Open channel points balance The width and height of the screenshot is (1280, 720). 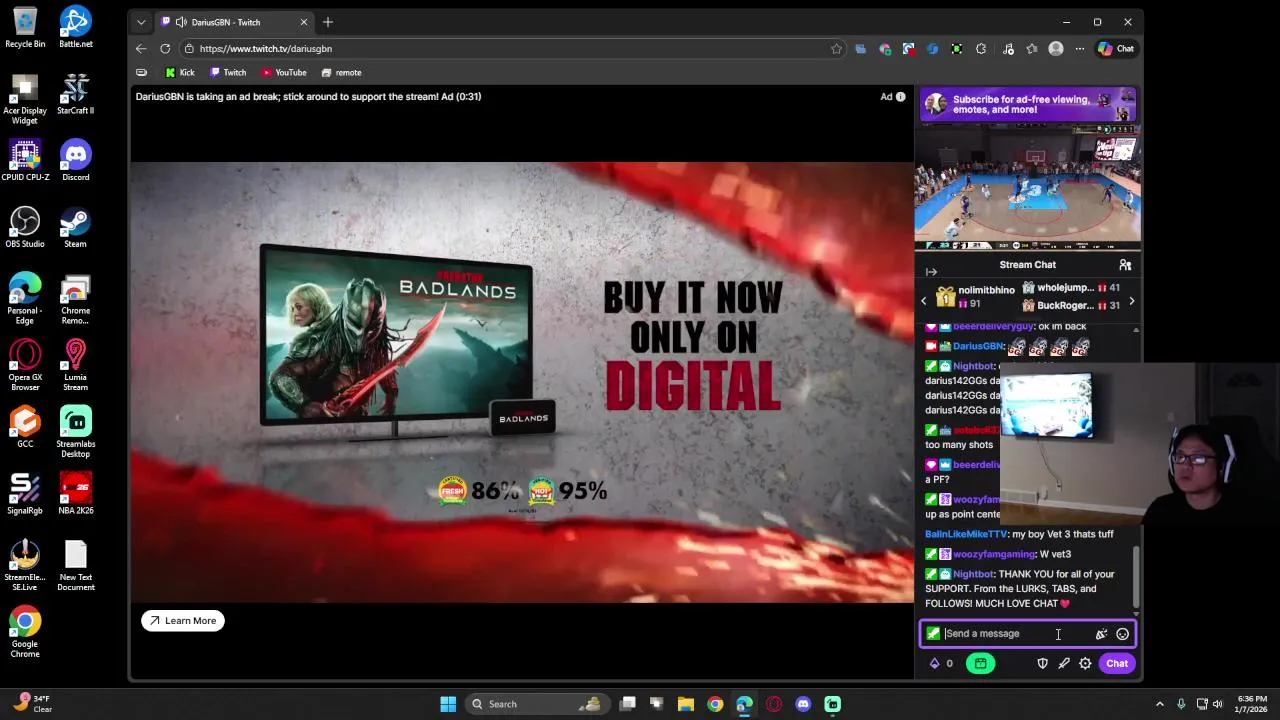(x=942, y=663)
